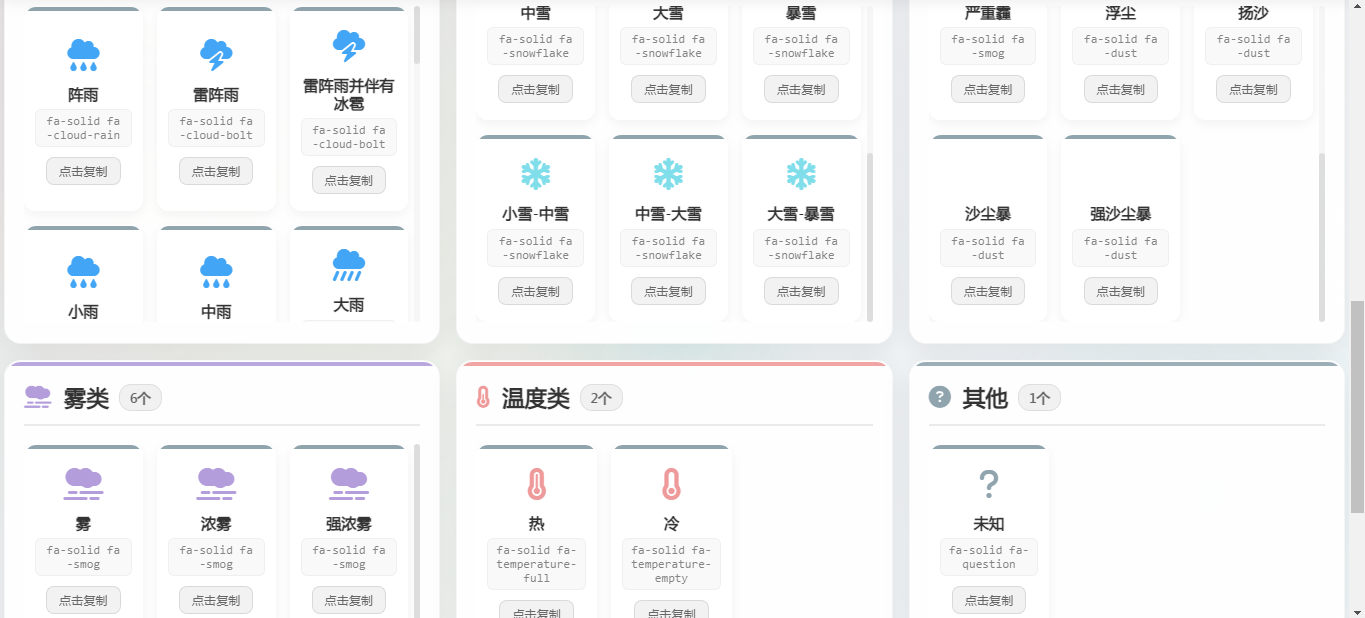Click the 大雨 card title
The height and width of the screenshot is (618, 1365).
(x=349, y=305)
